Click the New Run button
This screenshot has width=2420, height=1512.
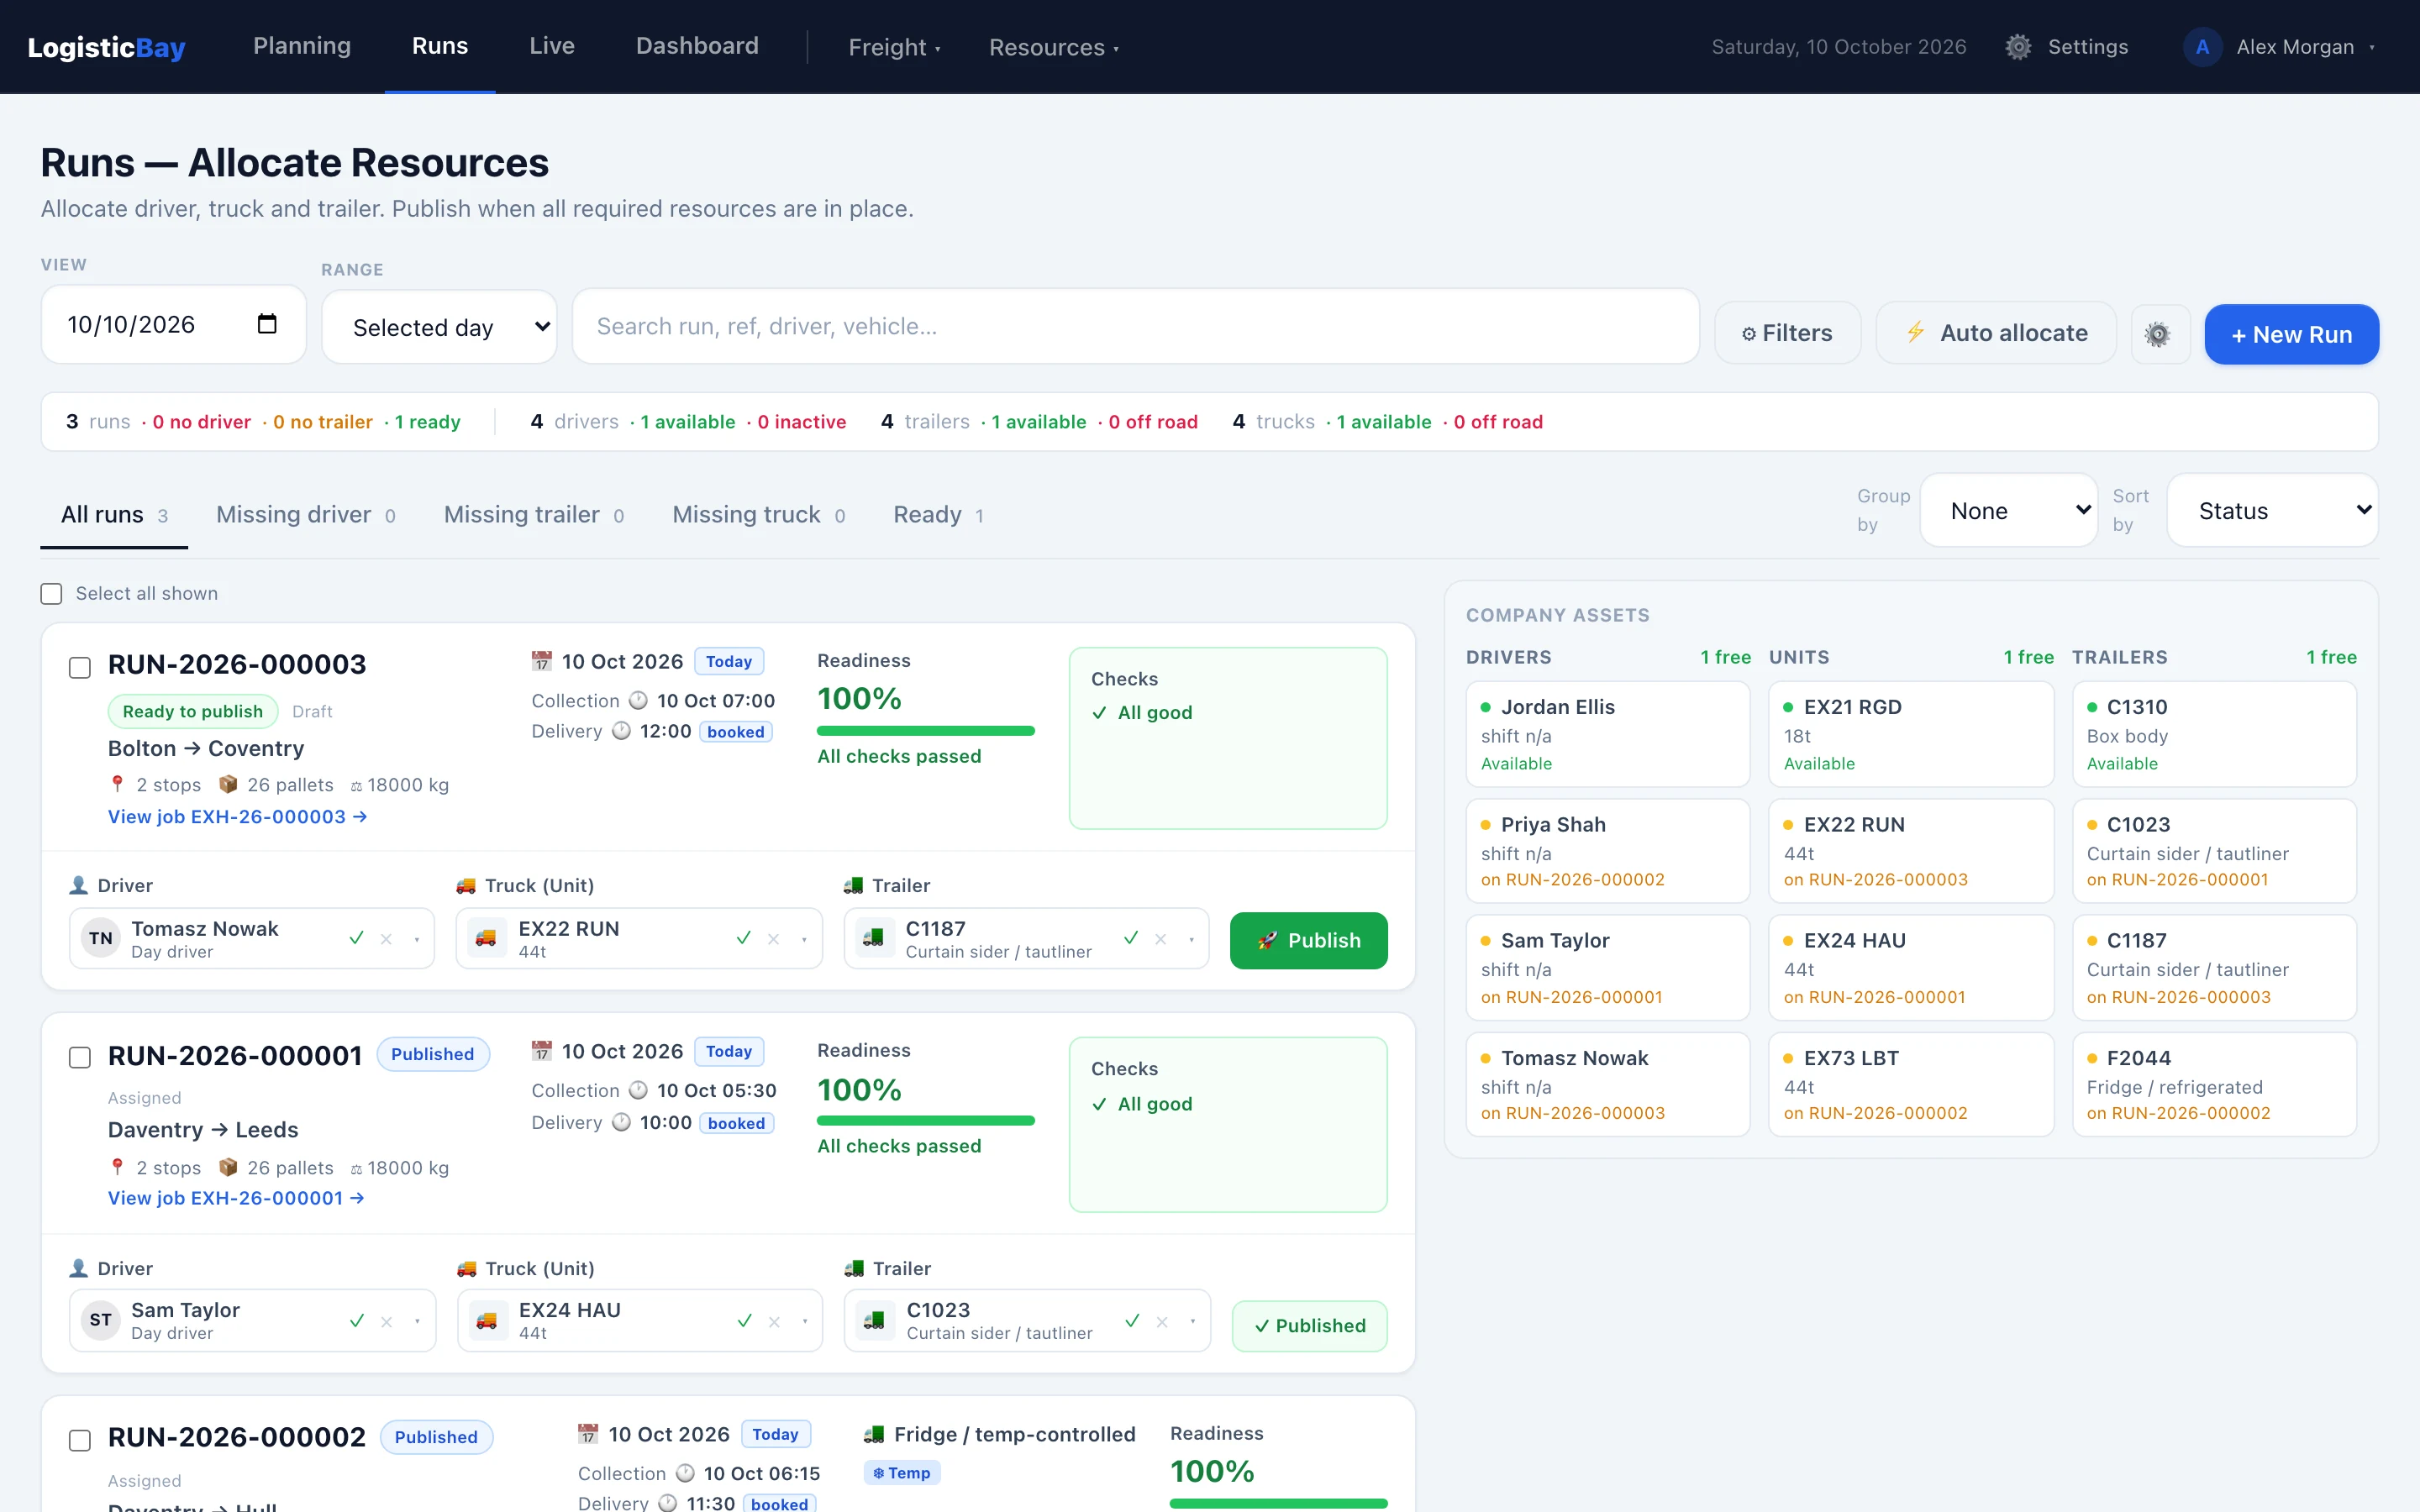pos(2291,334)
